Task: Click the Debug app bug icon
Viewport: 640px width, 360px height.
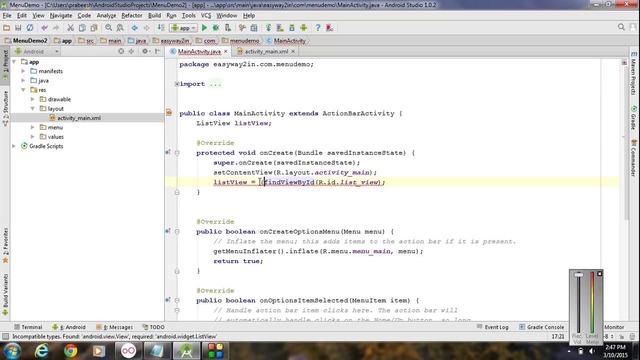Action: click(x=216, y=28)
